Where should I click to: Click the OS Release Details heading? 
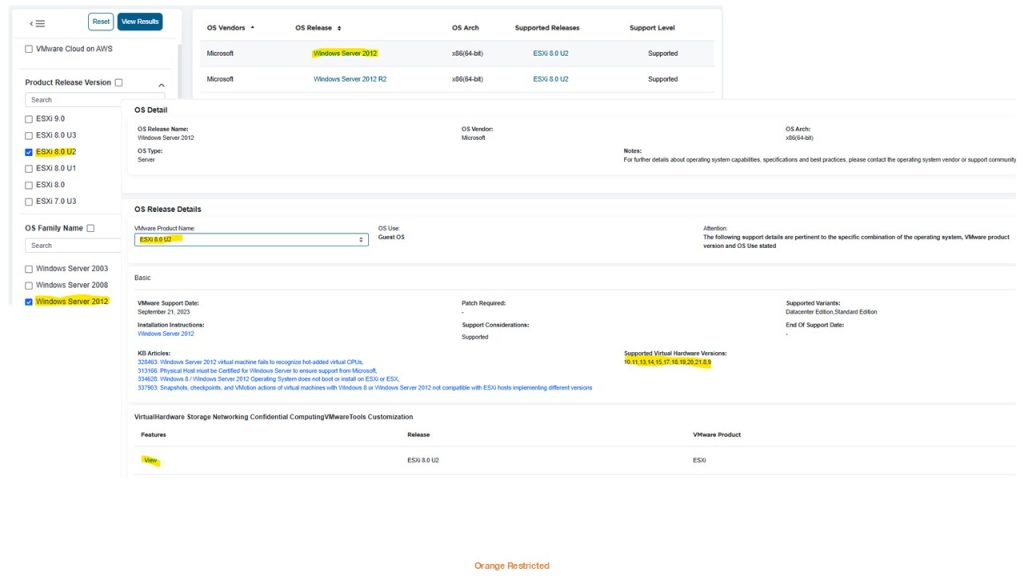(168, 210)
